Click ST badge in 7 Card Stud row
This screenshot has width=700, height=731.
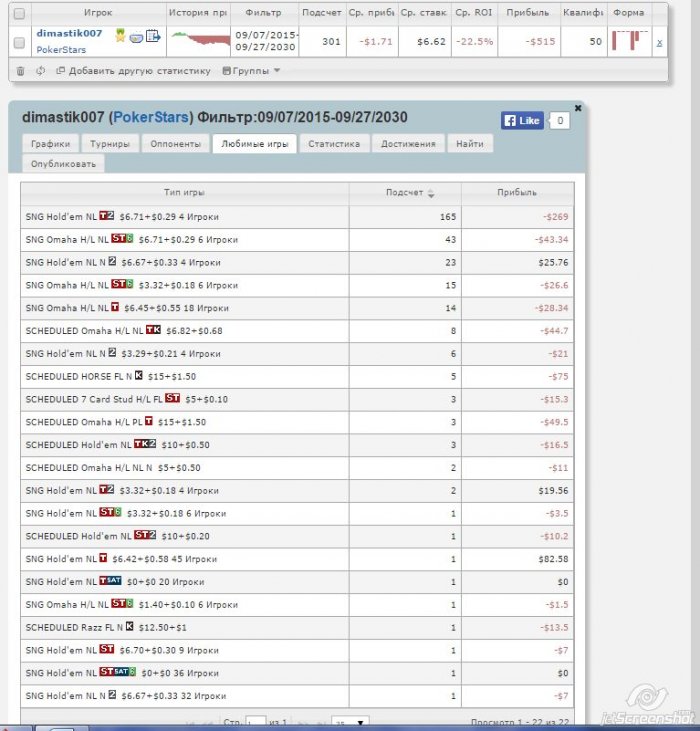172,398
